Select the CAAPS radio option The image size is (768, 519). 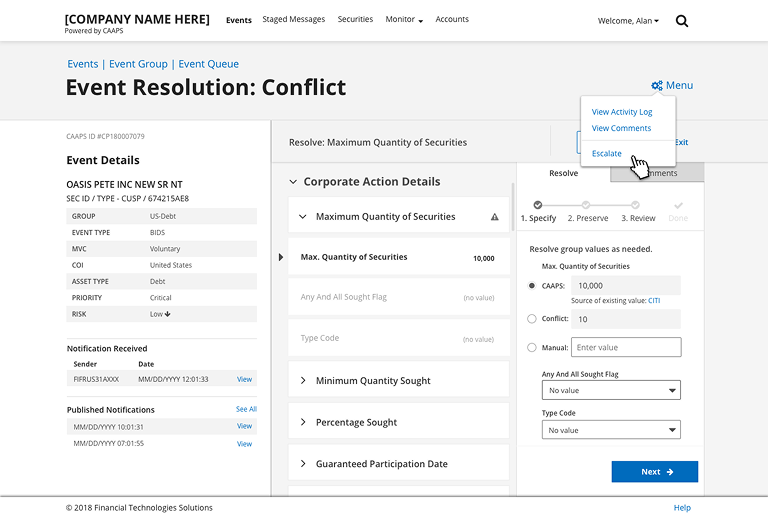(532, 285)
